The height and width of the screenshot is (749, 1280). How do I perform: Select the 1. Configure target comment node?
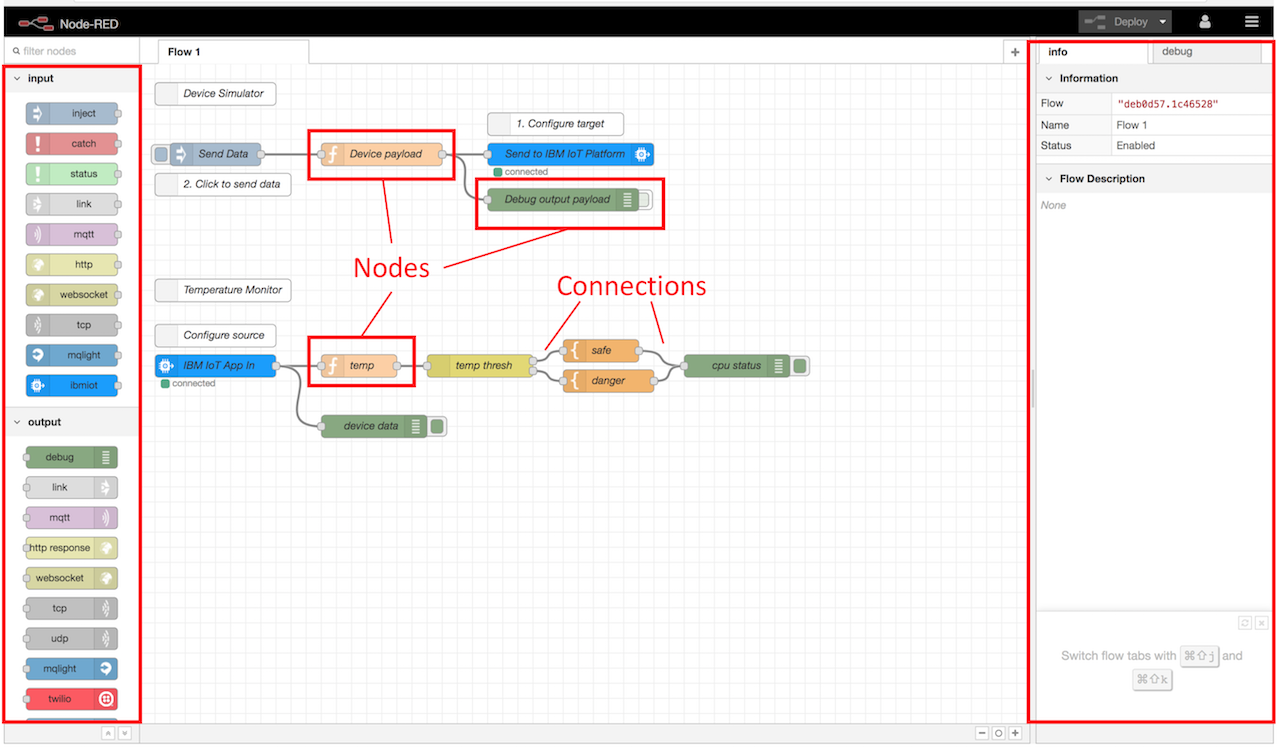(555, 124)
